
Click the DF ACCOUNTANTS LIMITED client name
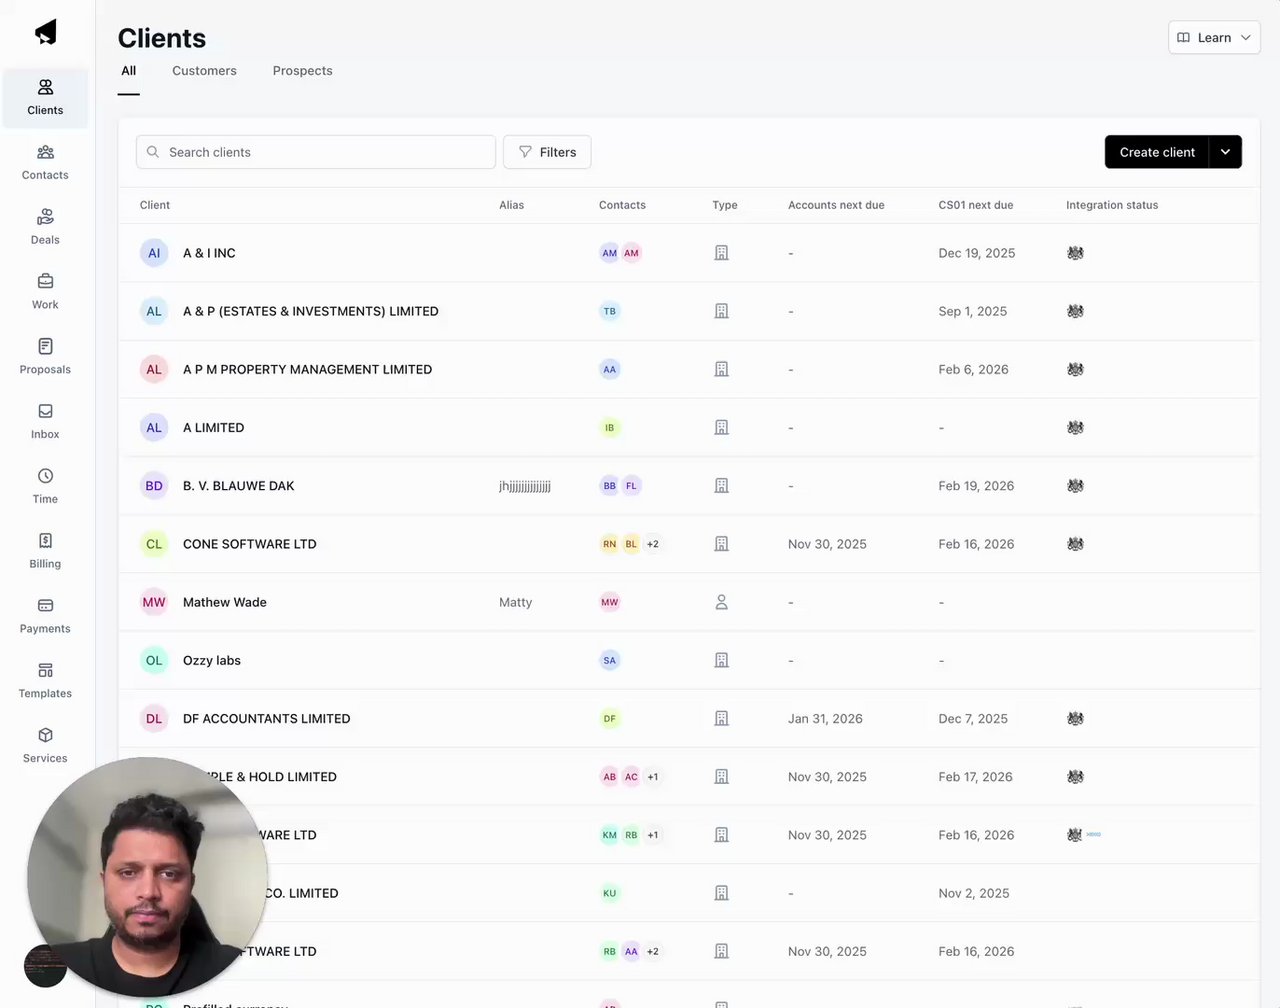tap(267, 718)
